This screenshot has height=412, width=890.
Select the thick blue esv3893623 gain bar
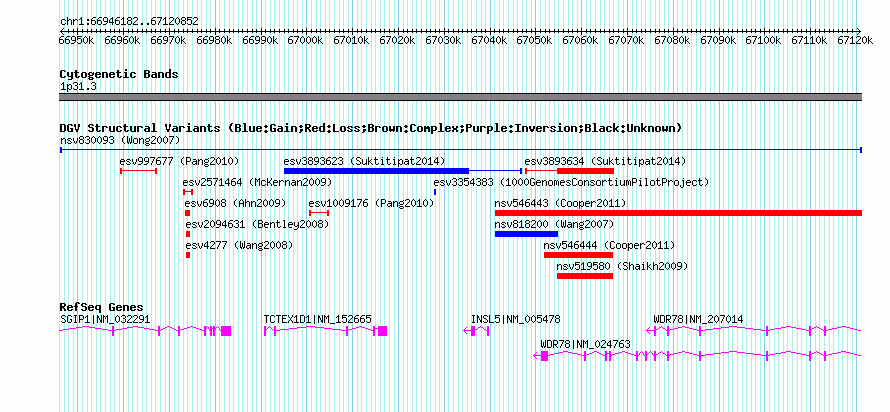[376, 171]
